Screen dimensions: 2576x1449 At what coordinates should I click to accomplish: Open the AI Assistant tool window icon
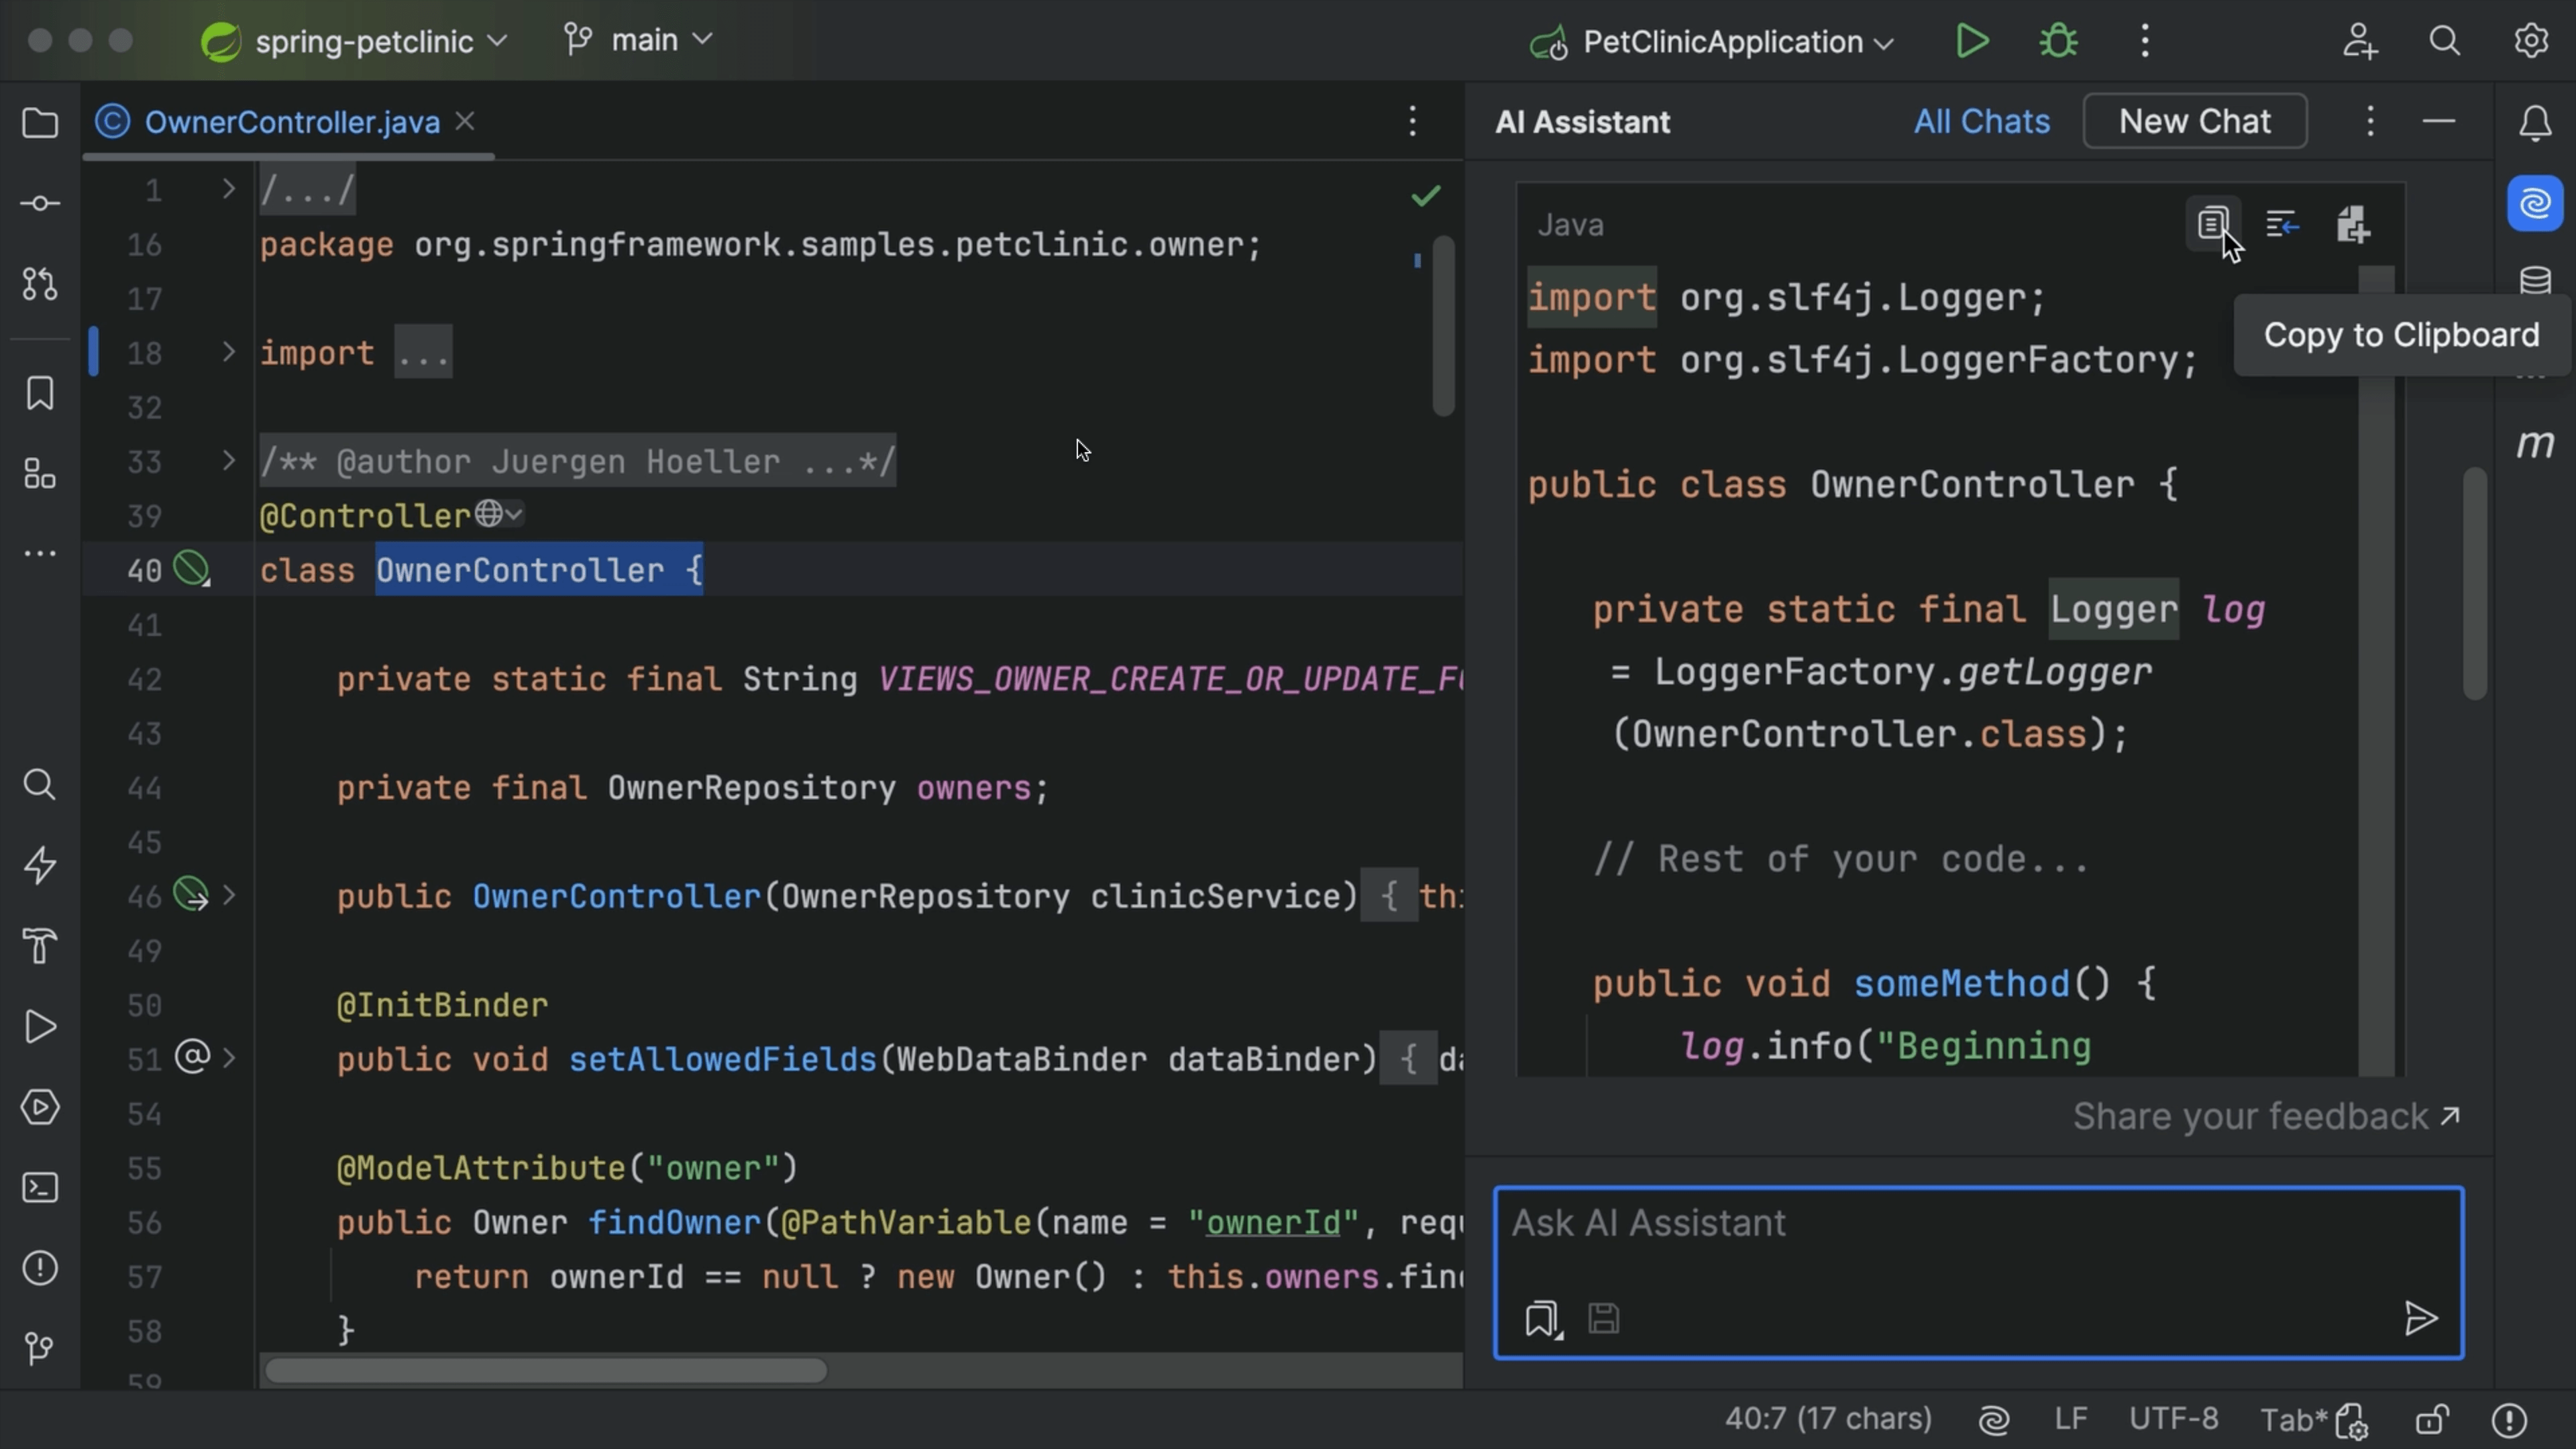2535,204
